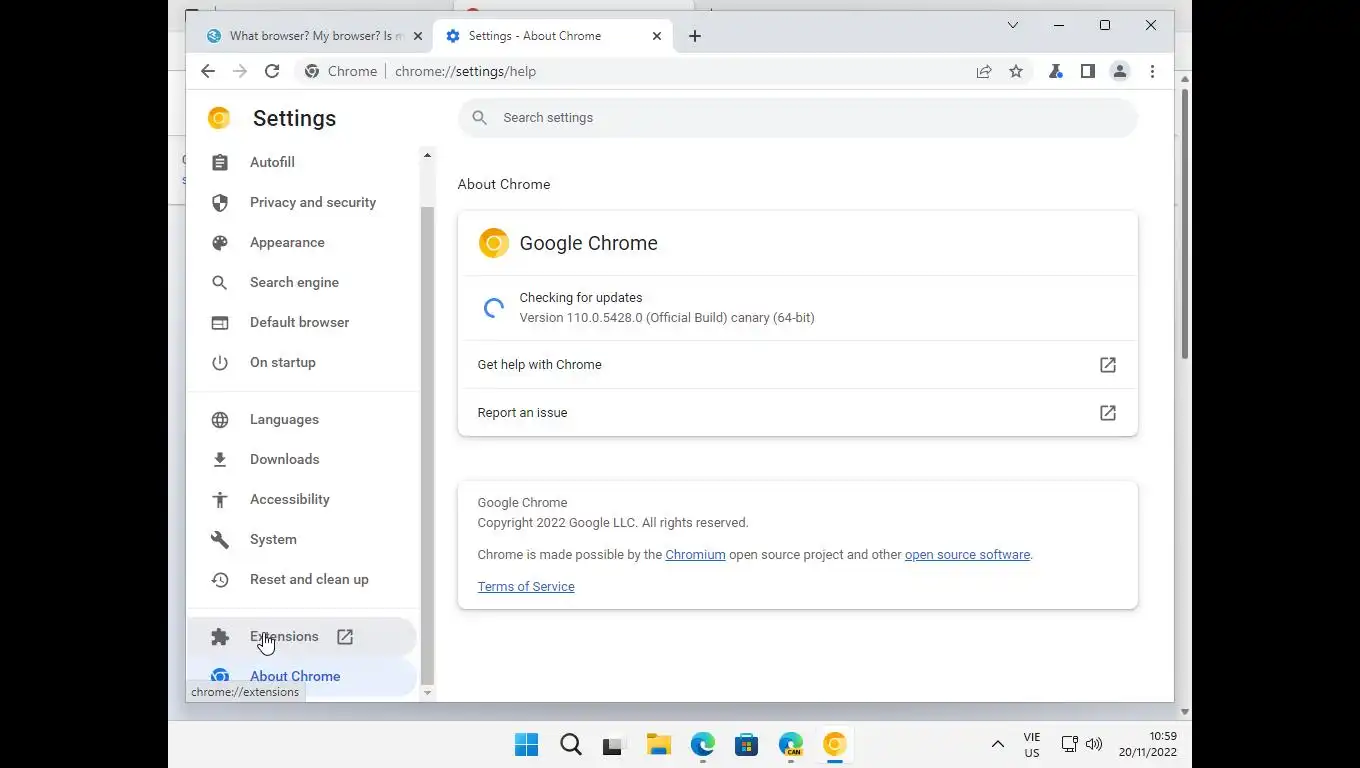Click the page vertical scrollbar thumb
The image size is (1360, 768).
pyautogui.click(x=1185, y=223)
